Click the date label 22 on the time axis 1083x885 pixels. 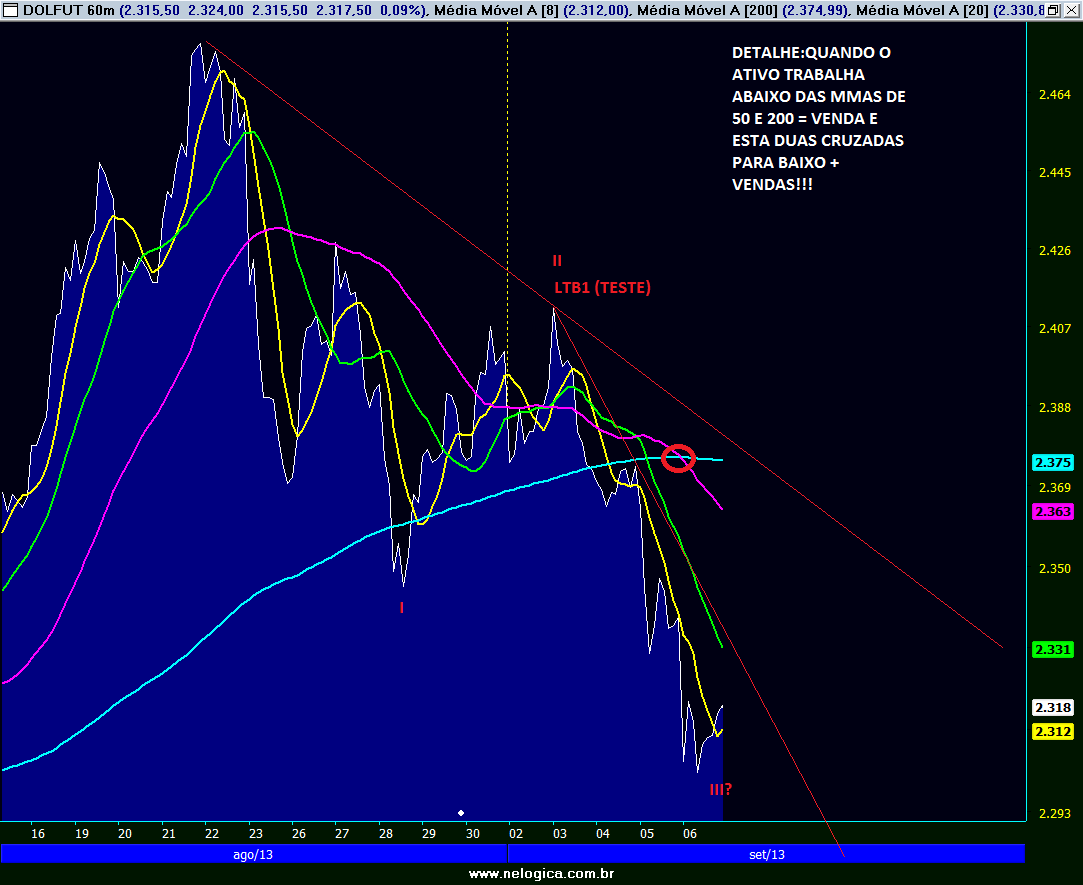point(211,833)
